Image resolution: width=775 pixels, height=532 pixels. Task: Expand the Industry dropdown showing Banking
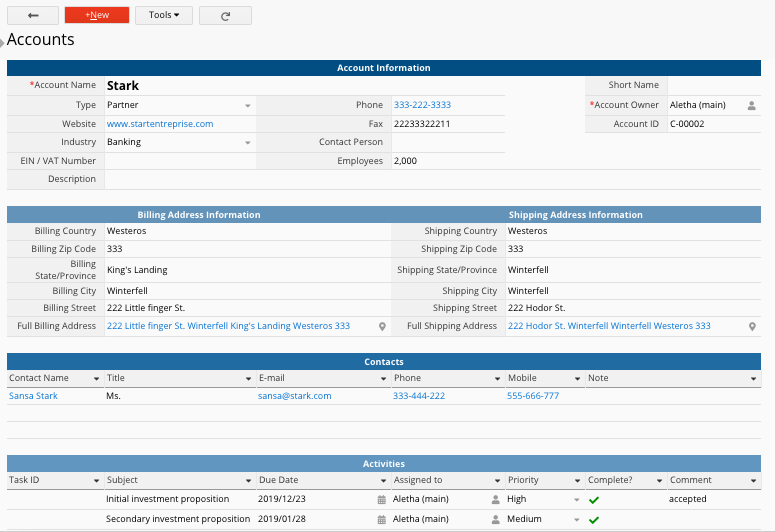248,143
